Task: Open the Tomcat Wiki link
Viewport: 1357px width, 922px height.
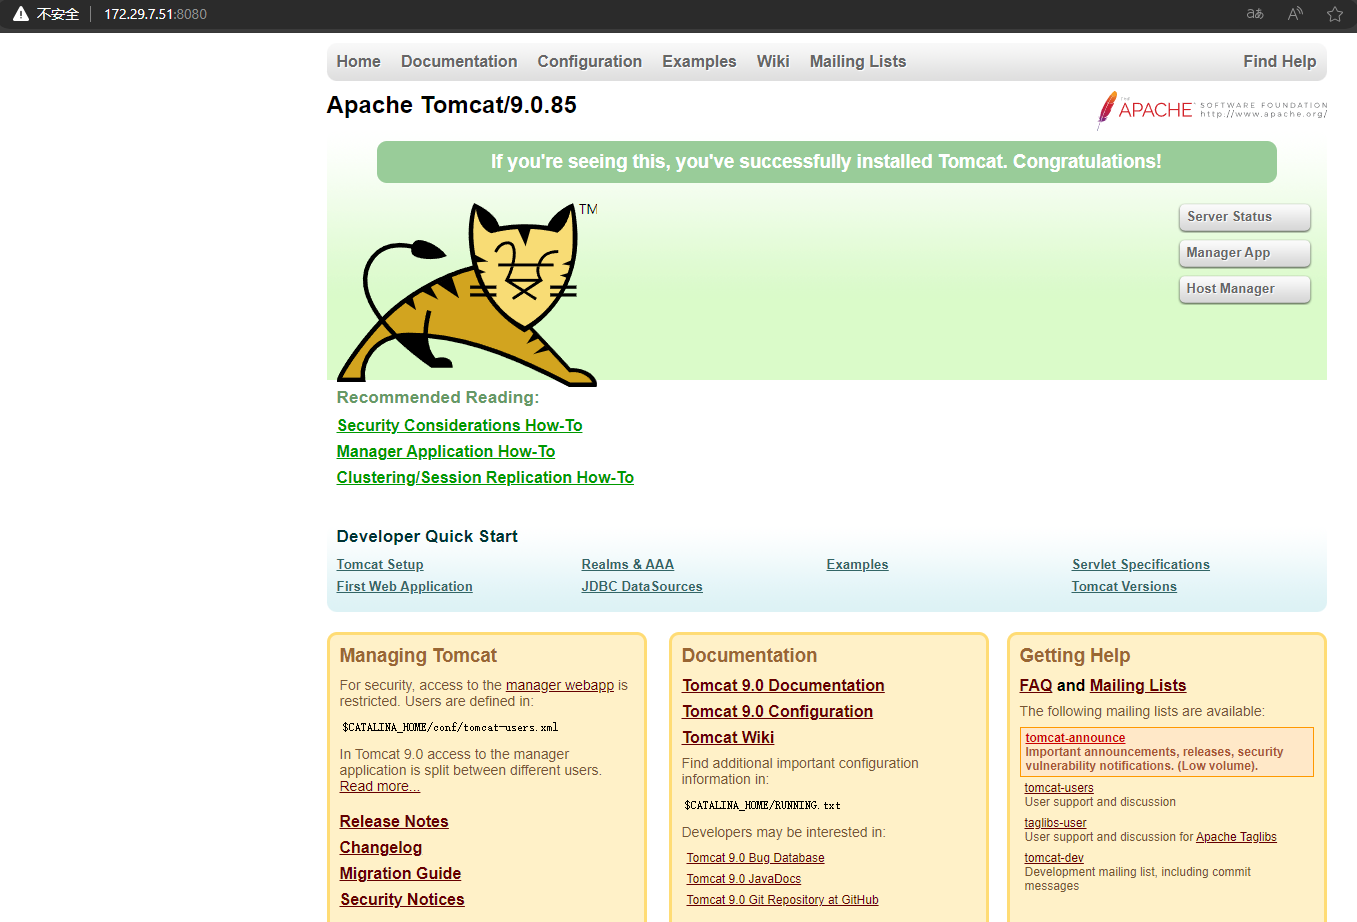Action: pyautogui.click(x=728, y=738)
